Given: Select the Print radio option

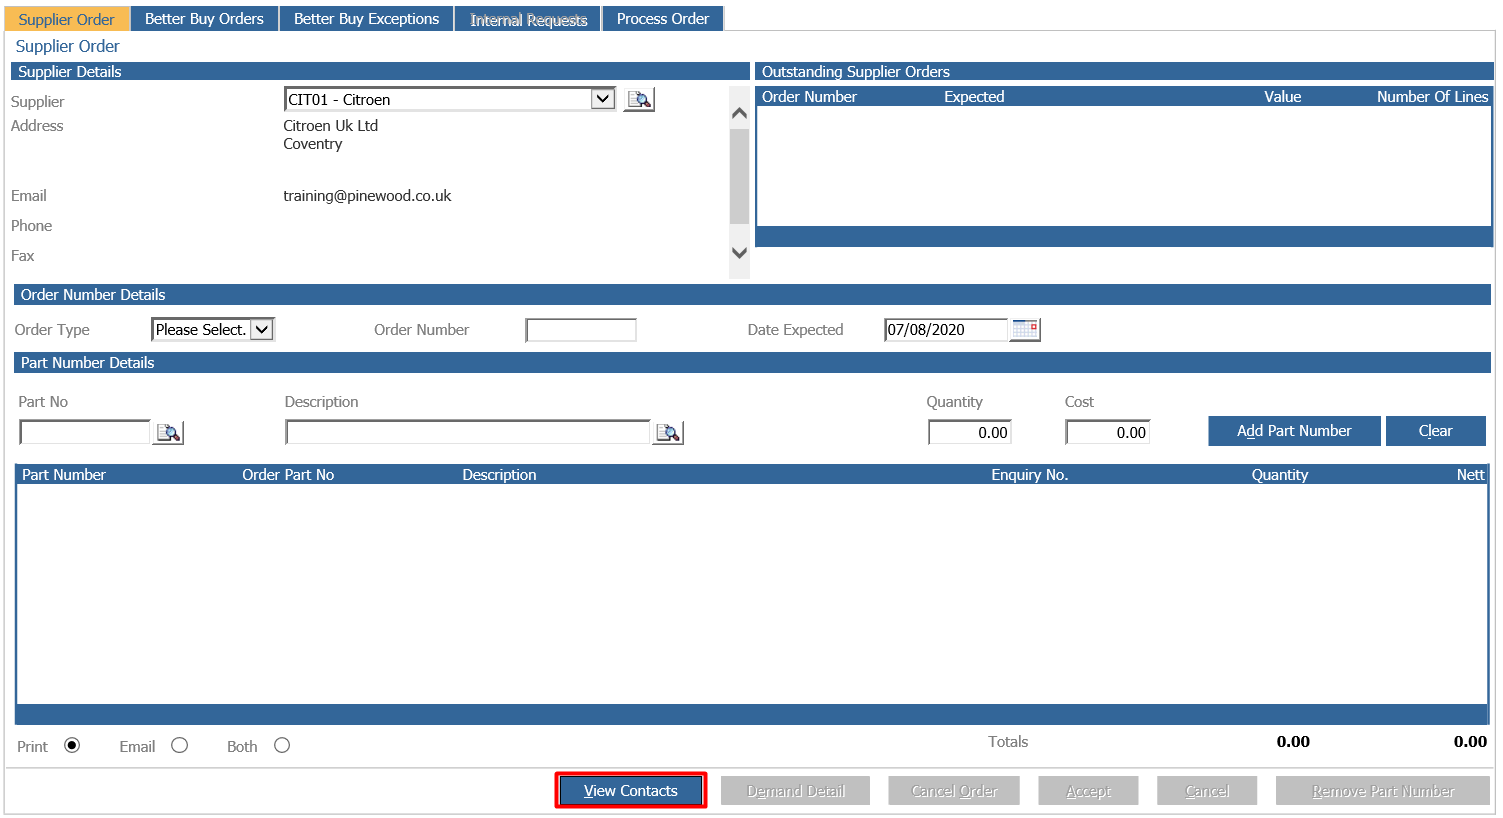Looking at the screenshot, I should point(72,745).
